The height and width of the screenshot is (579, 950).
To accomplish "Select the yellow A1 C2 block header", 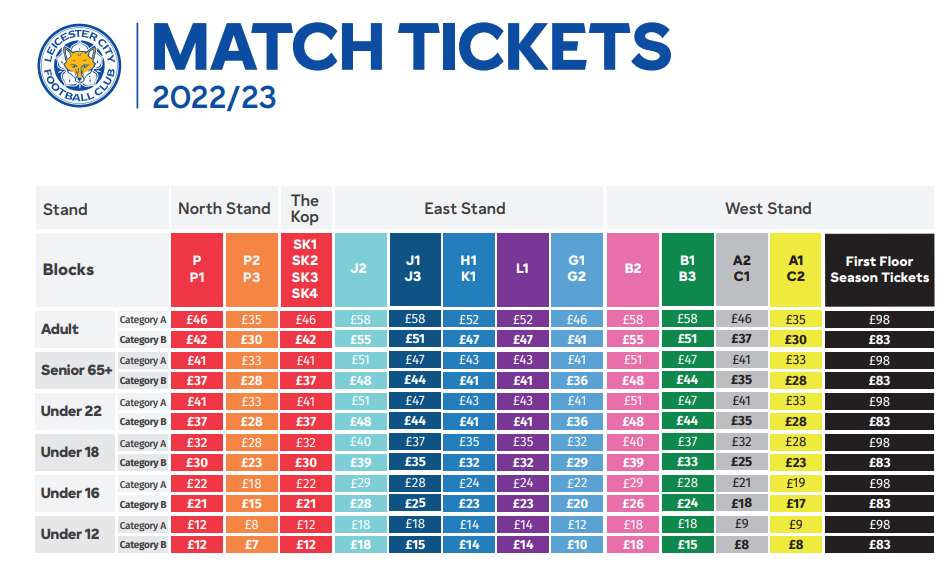I will [796, 270].
